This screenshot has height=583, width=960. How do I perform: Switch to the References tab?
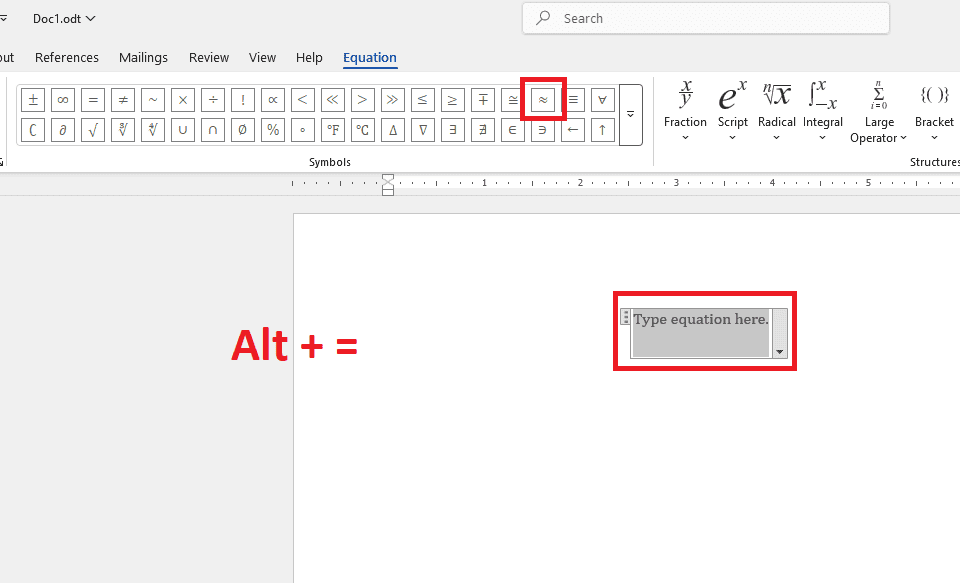tap(67, 58)
